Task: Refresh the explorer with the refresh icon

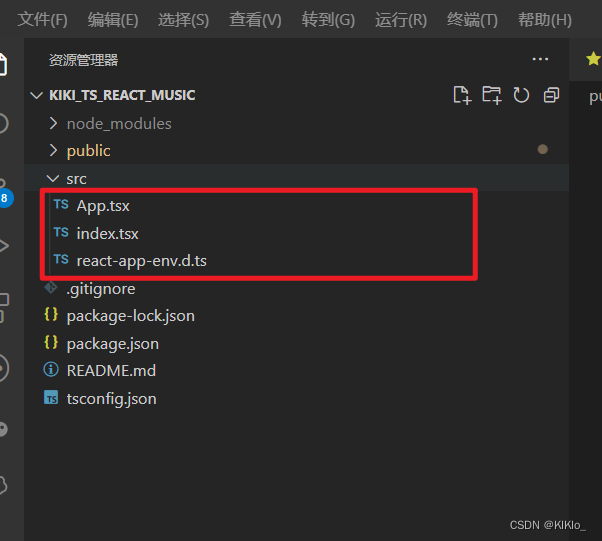Action: click(x=521, y=95)
